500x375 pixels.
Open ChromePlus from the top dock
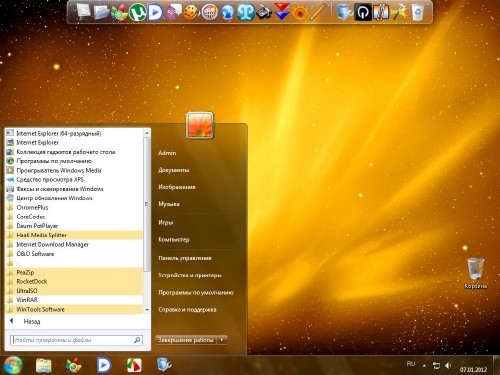coord(119,13)
